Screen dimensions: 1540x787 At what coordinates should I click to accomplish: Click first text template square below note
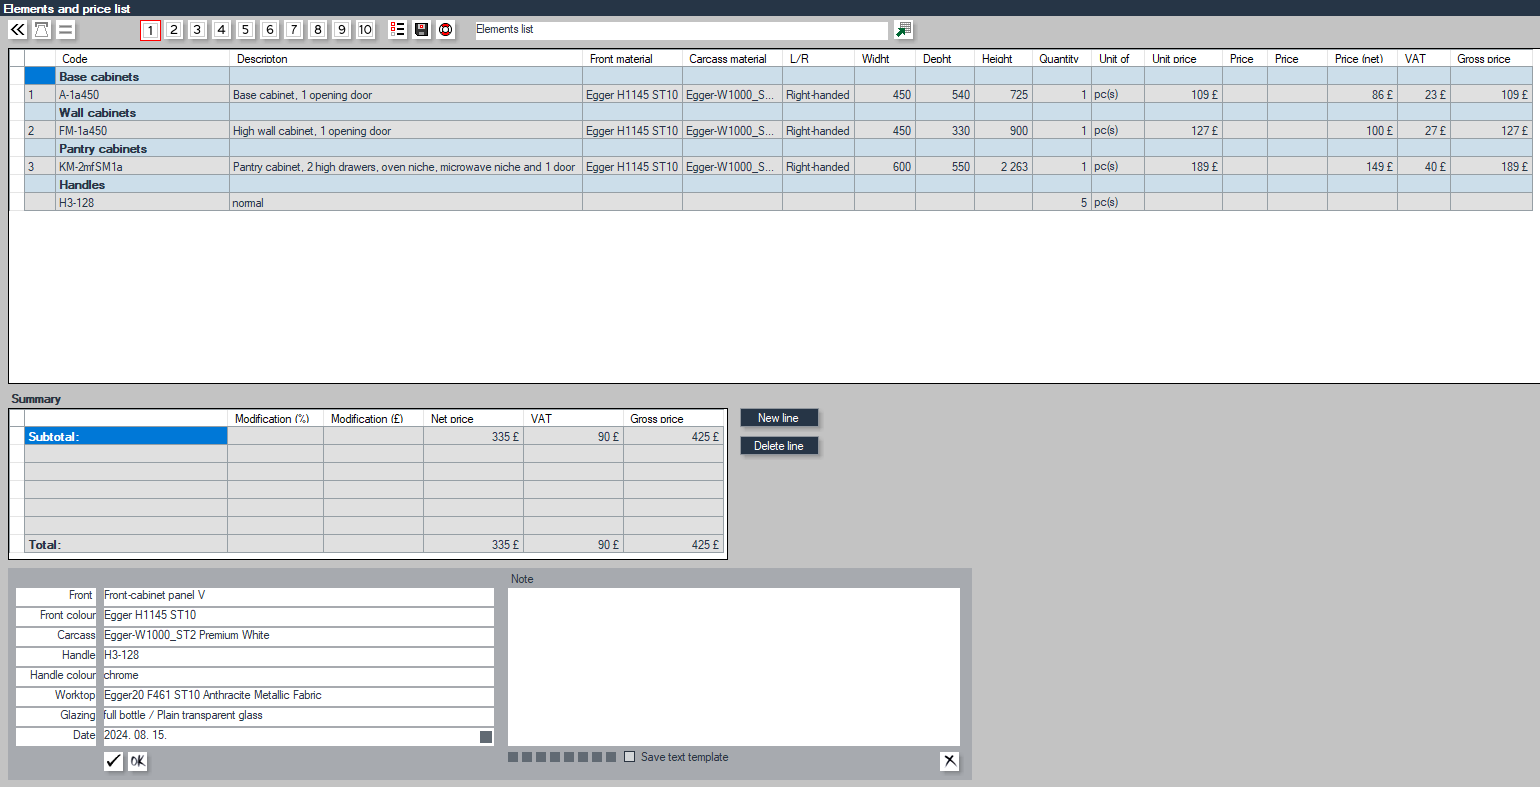point(513,757)
